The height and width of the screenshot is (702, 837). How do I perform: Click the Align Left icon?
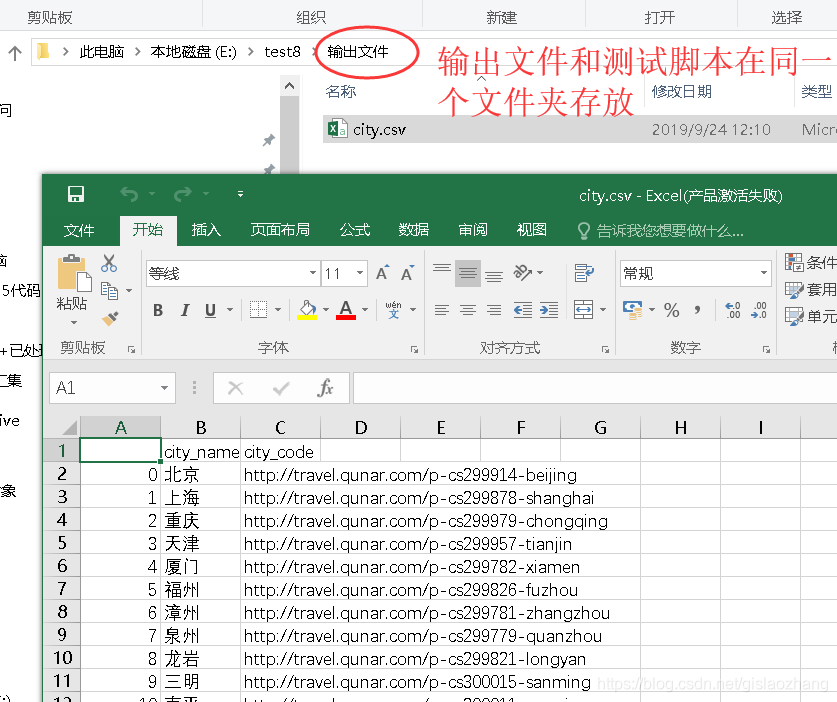pyautogui.click(x=441, y=310)
